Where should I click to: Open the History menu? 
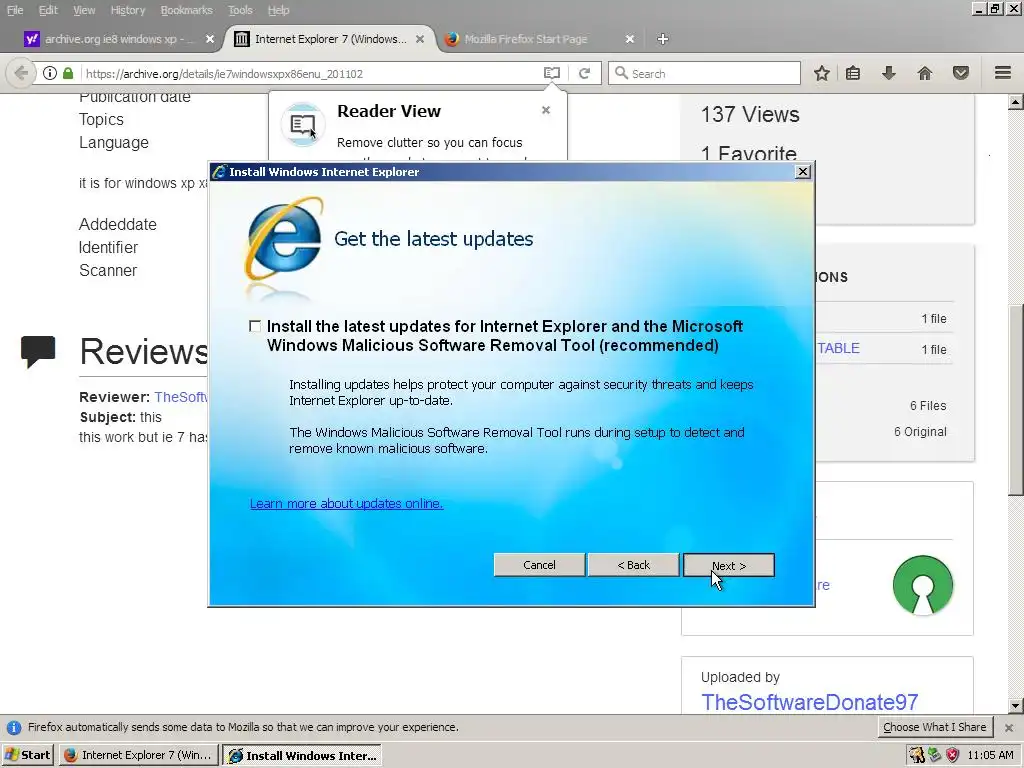127,10
